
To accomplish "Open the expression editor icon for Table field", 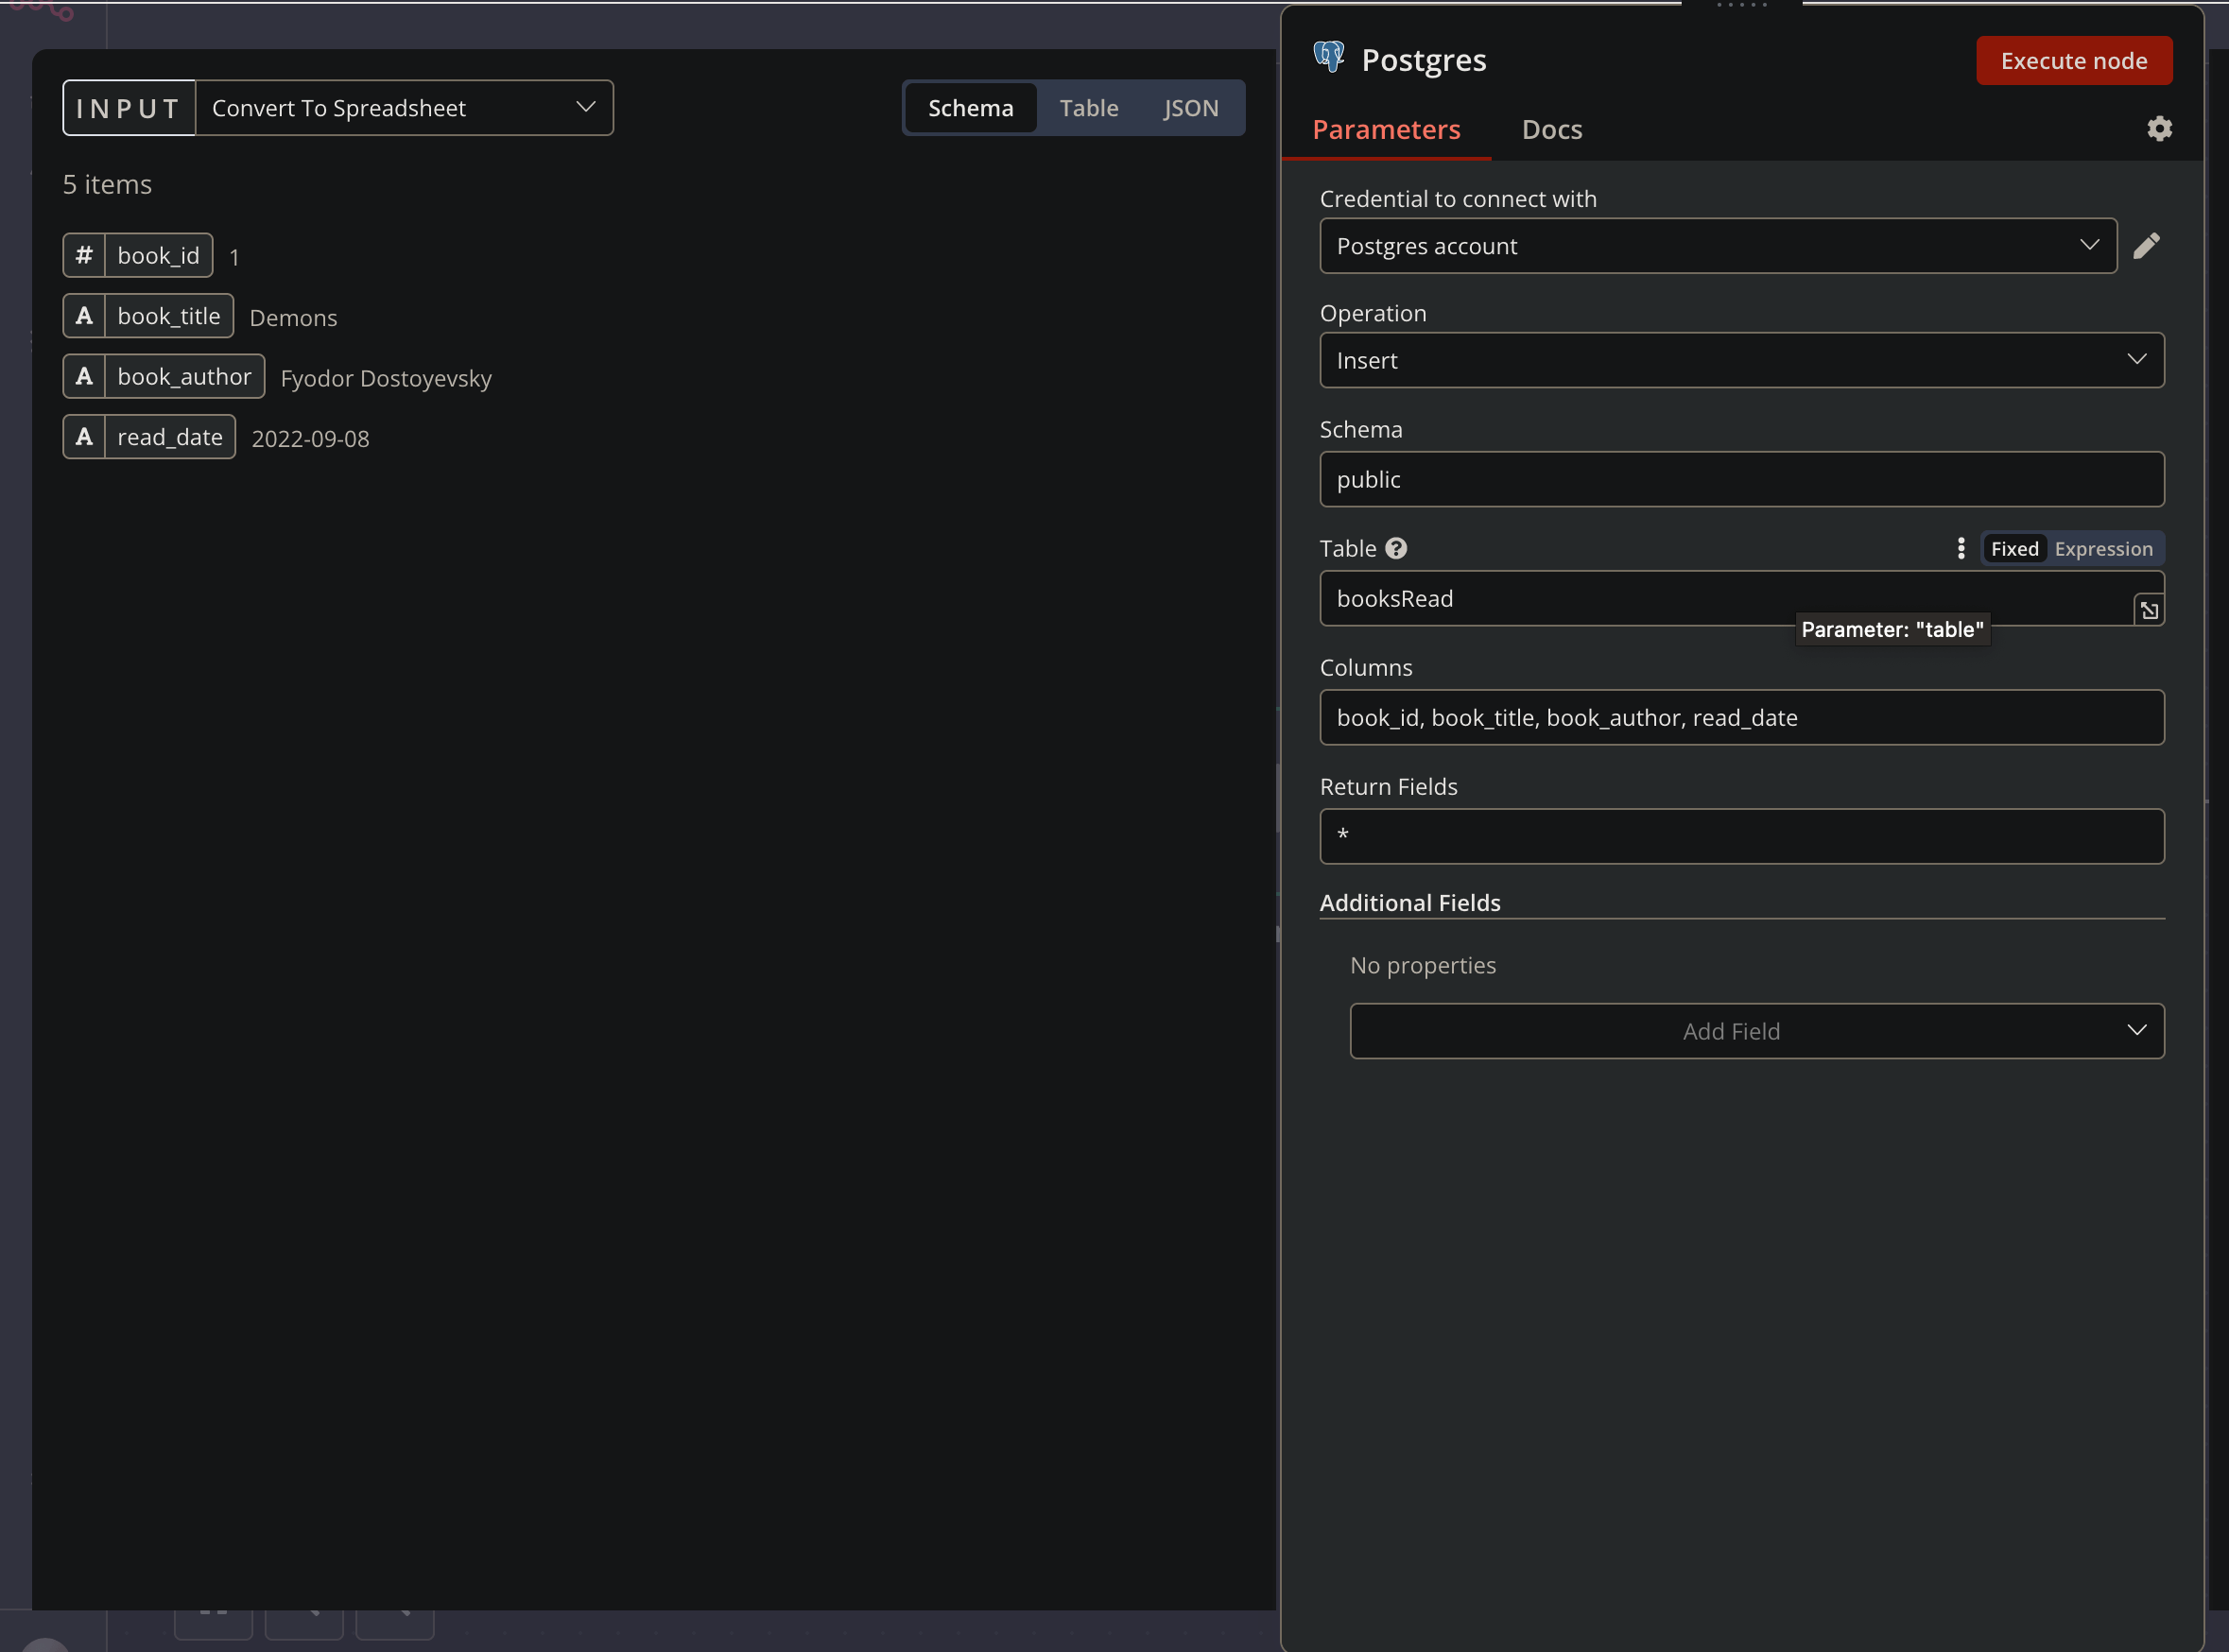I will [x=2148, y=608].
